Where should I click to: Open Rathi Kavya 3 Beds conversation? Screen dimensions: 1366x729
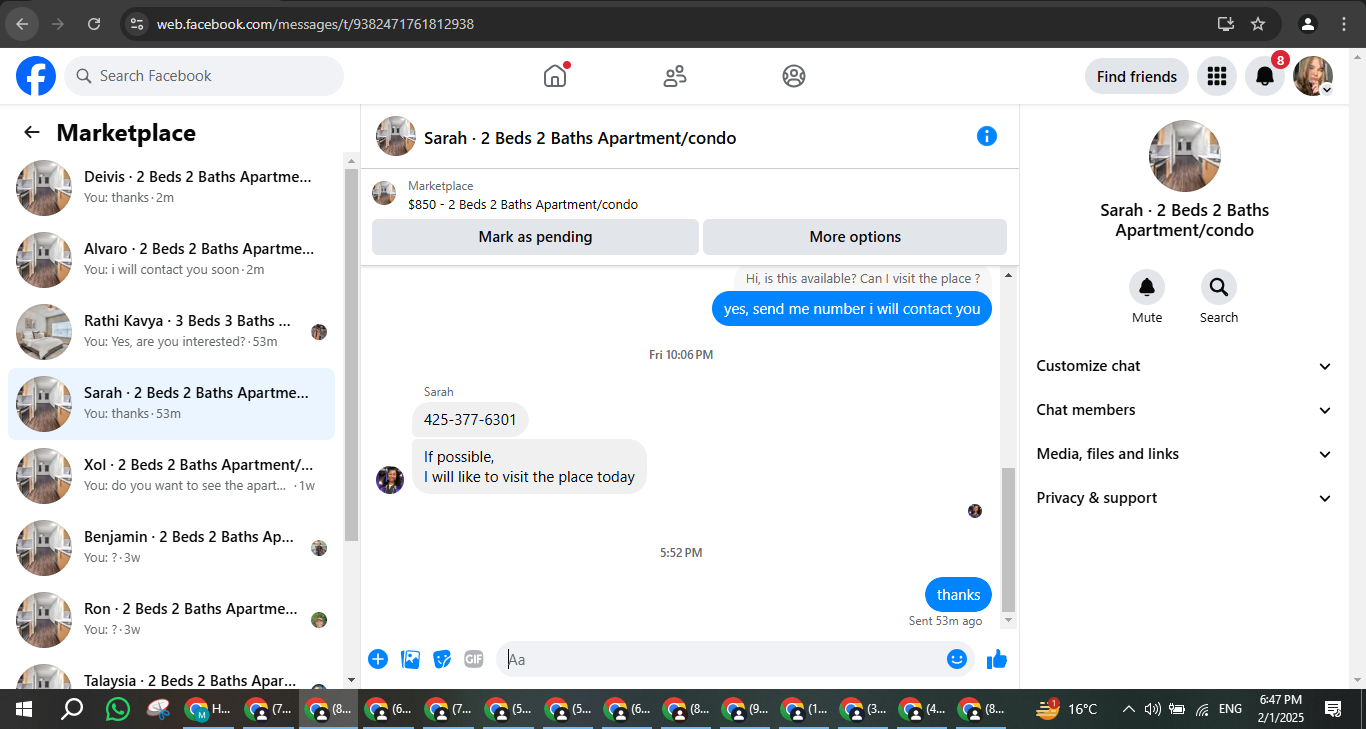click(172, 331)
